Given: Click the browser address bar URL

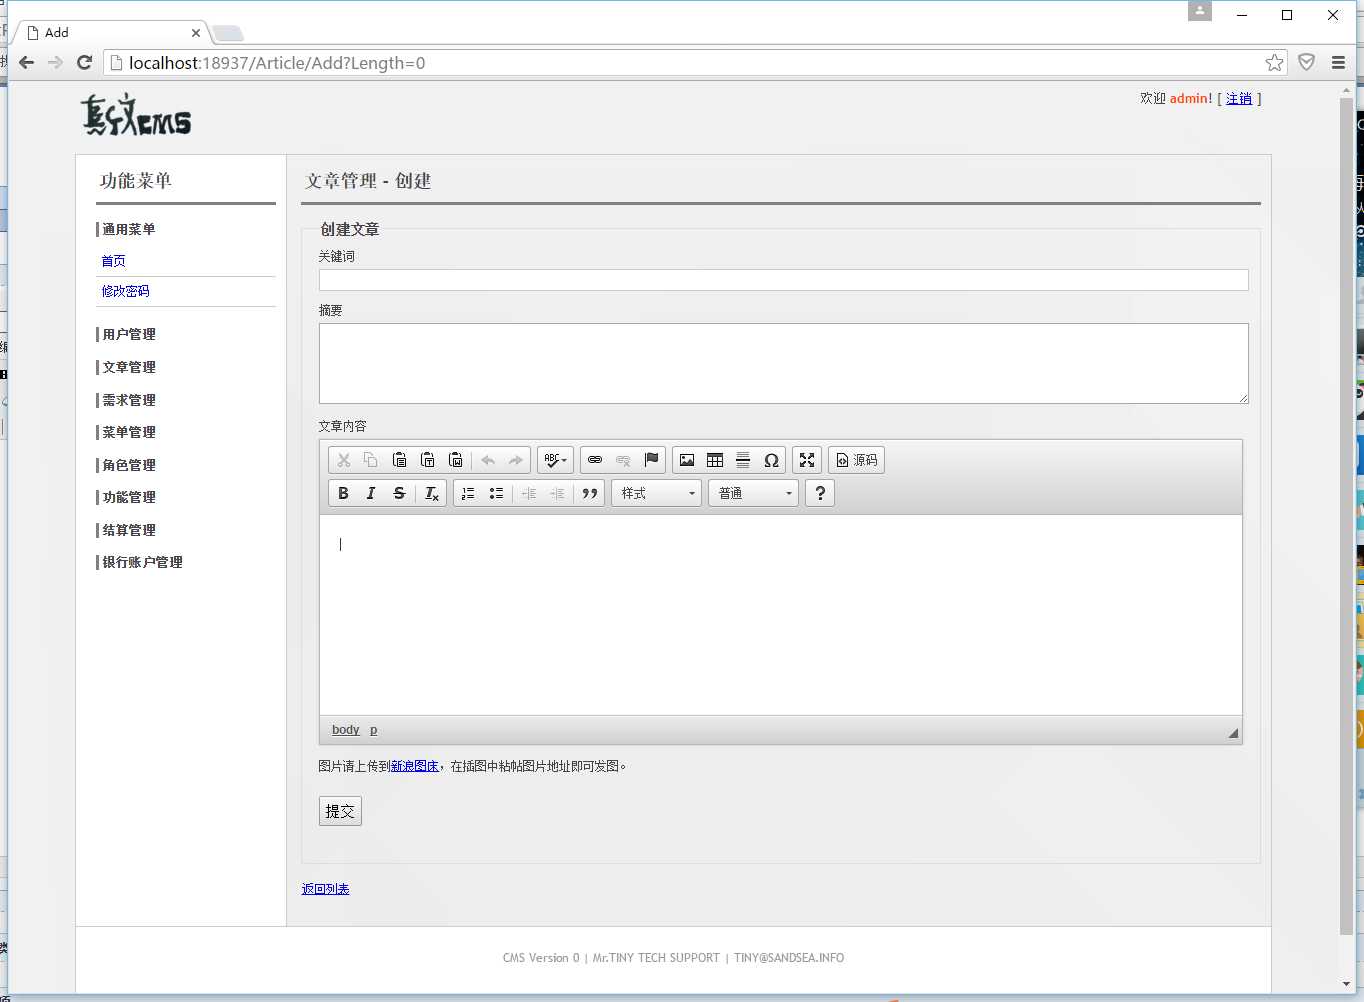Looking at the screenshot, I should (277, 63).
